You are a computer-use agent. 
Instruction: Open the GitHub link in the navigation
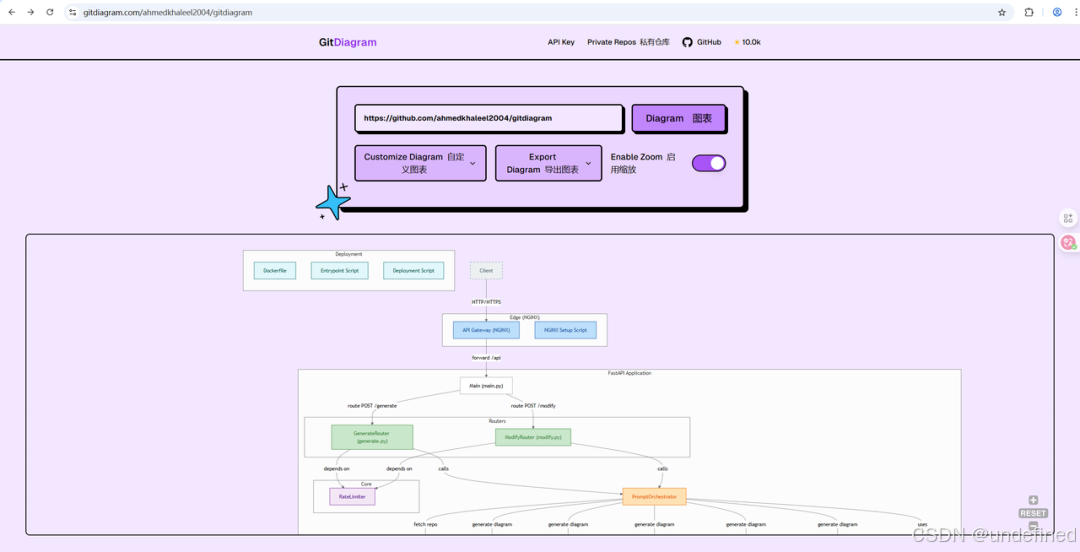[702, 42]
